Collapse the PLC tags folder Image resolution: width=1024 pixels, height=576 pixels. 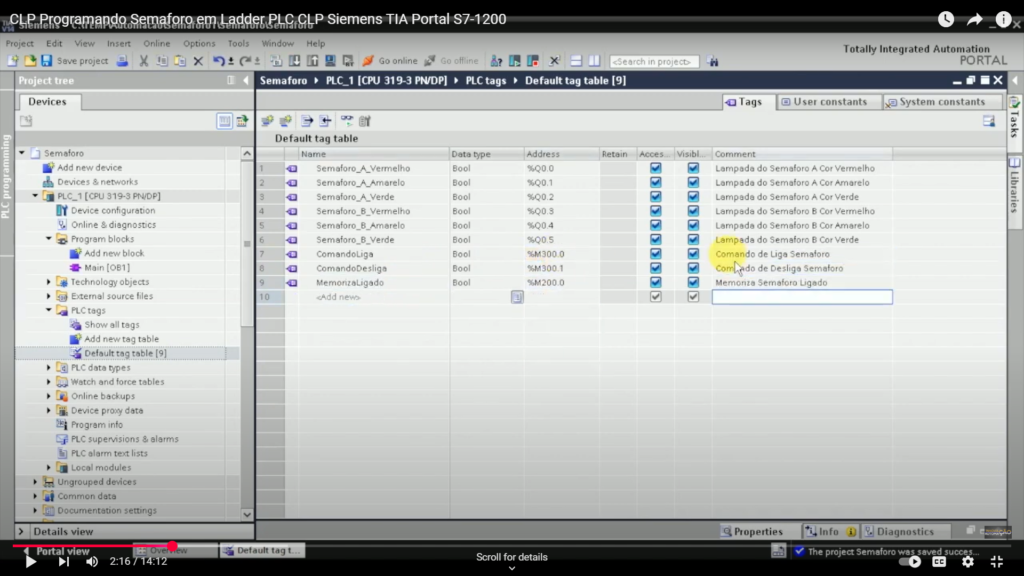pyautogui.click(x=49, y=311)
